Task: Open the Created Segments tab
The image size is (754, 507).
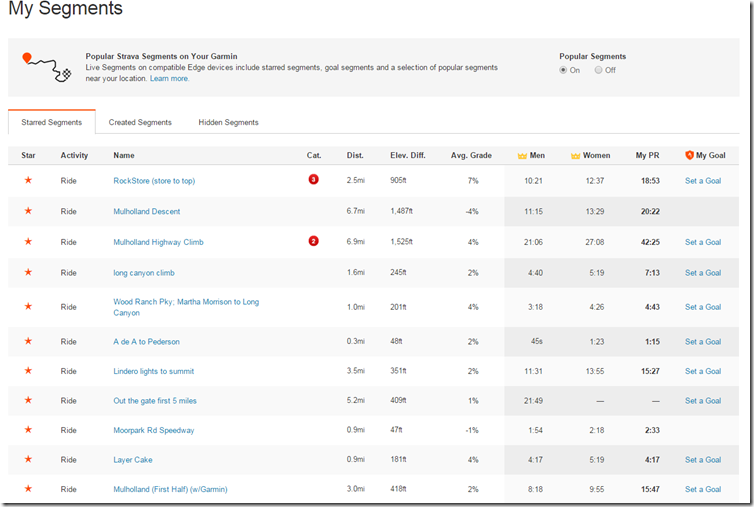Action: tap(140, 122)
